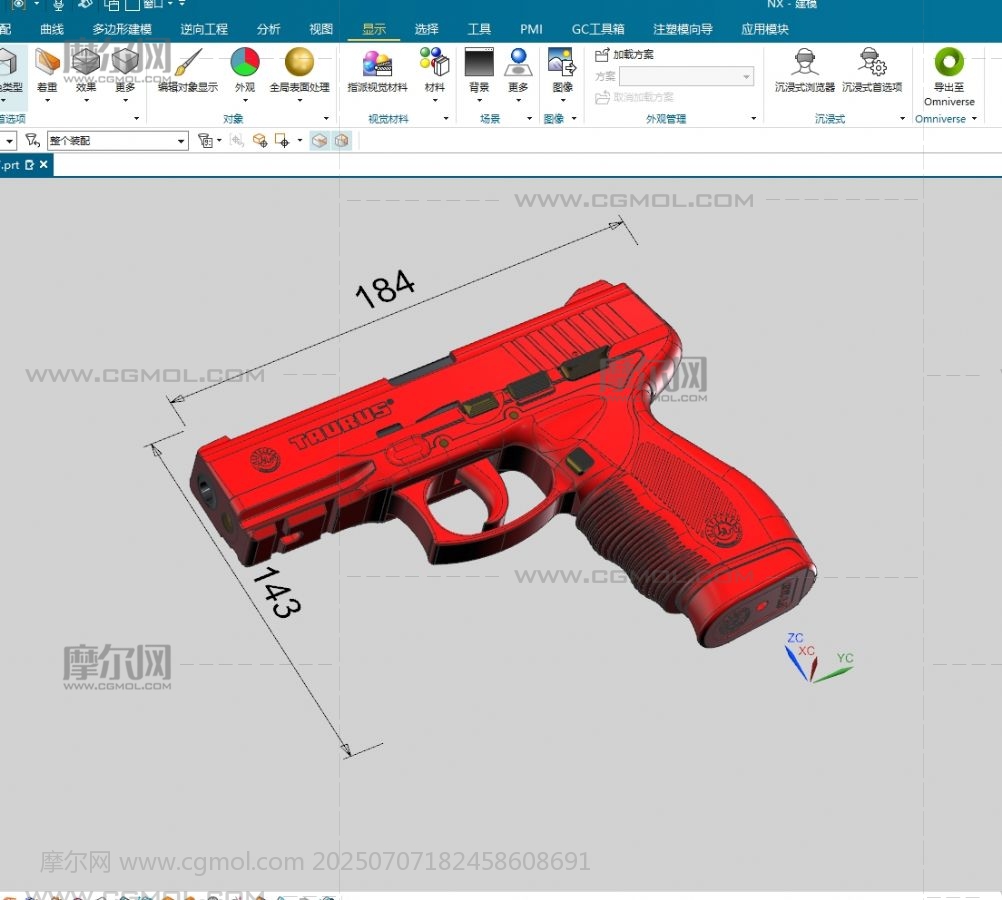The height and width of the screenshot is (900, 1002).
Task: Click the selection icons dropdown arrow
Action: coord(300,141)
